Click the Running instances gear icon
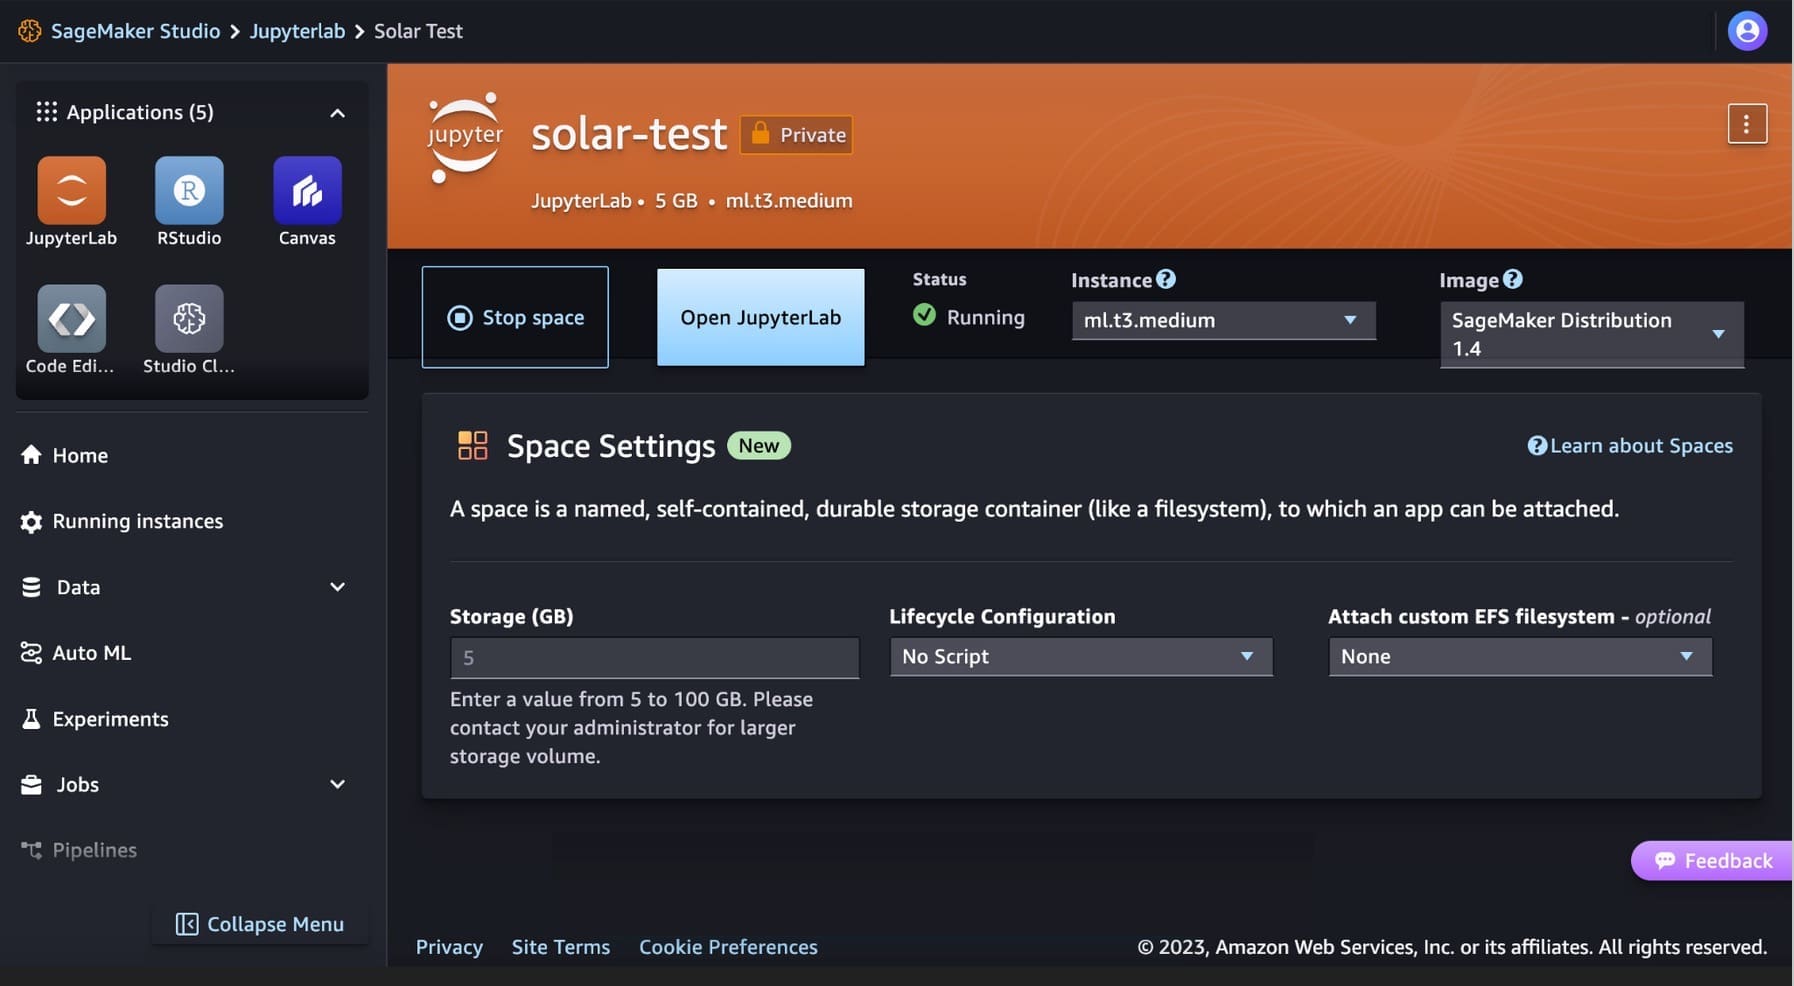The image size is (1794, 986). (x=31, y=521)
